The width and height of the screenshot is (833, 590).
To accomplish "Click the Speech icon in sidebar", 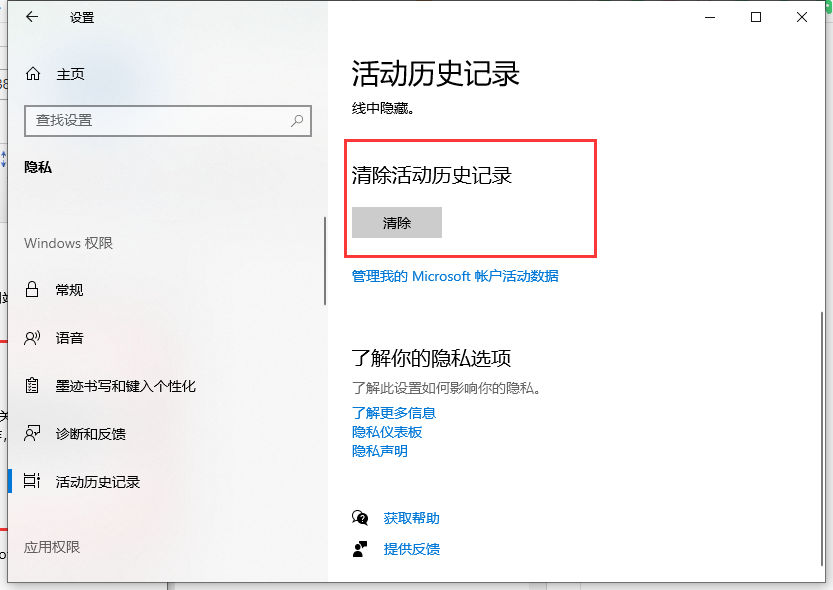I will click(33, 338).
